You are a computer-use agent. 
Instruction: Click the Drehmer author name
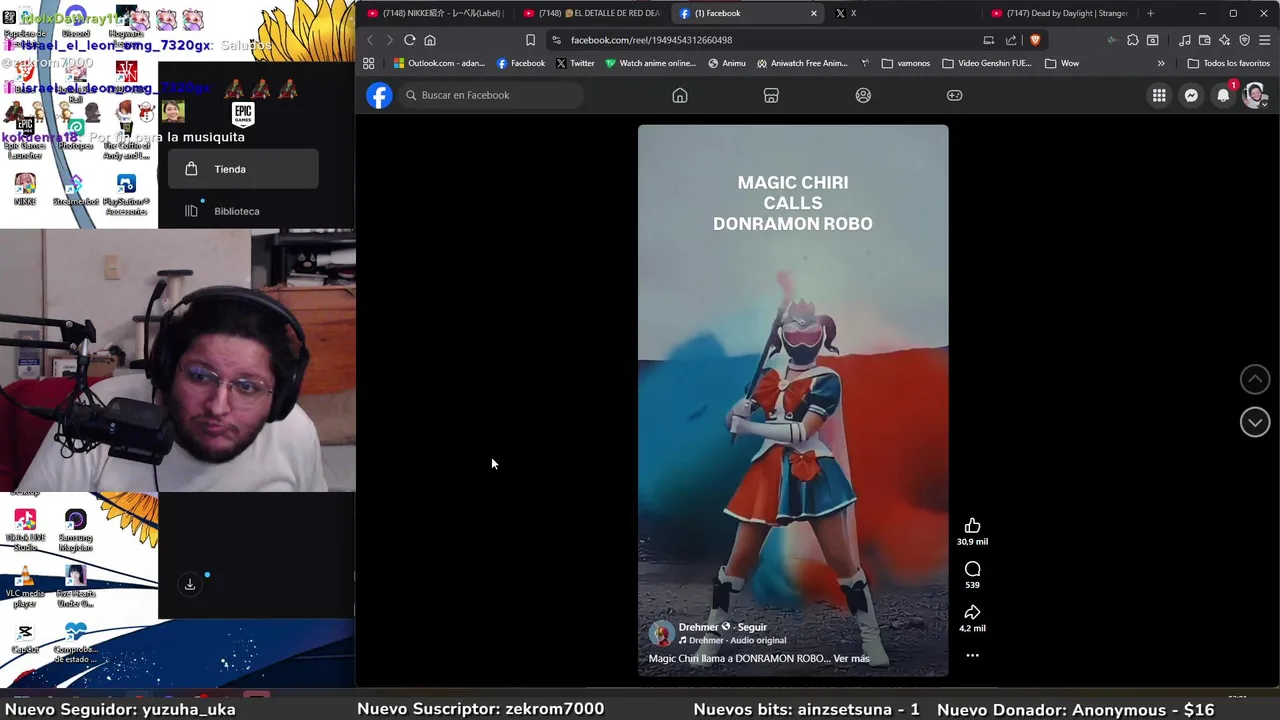(698, 627)
